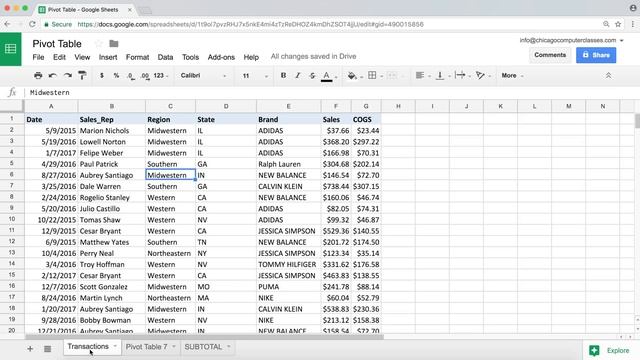640x360 pixels.
Task: Select column C header
Action: (x=170, y=106)
